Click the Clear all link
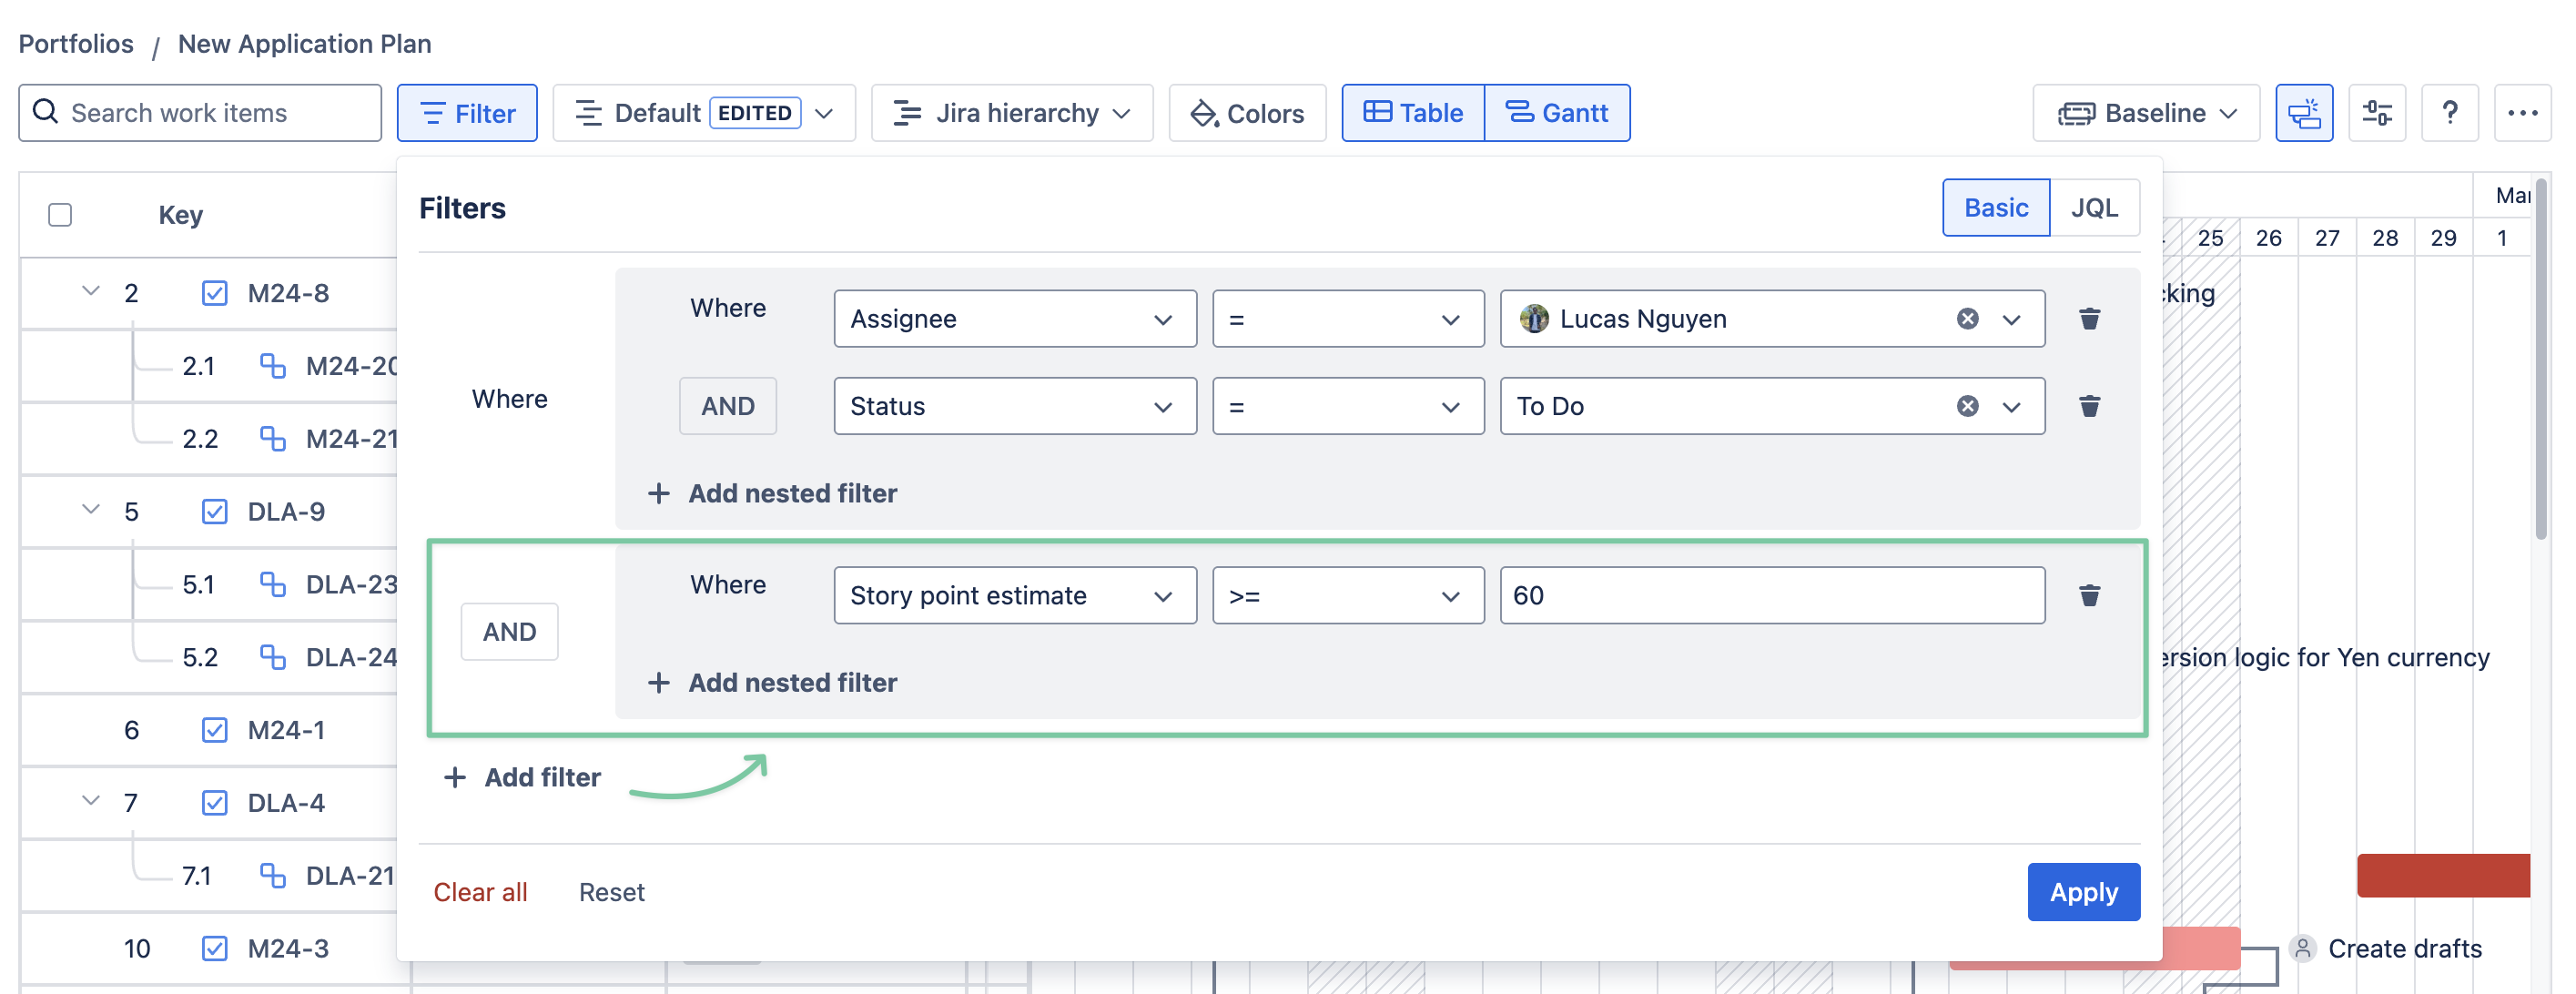Image resolution: width=2576 pixels, height=994 pixels. tap(480, 892)
